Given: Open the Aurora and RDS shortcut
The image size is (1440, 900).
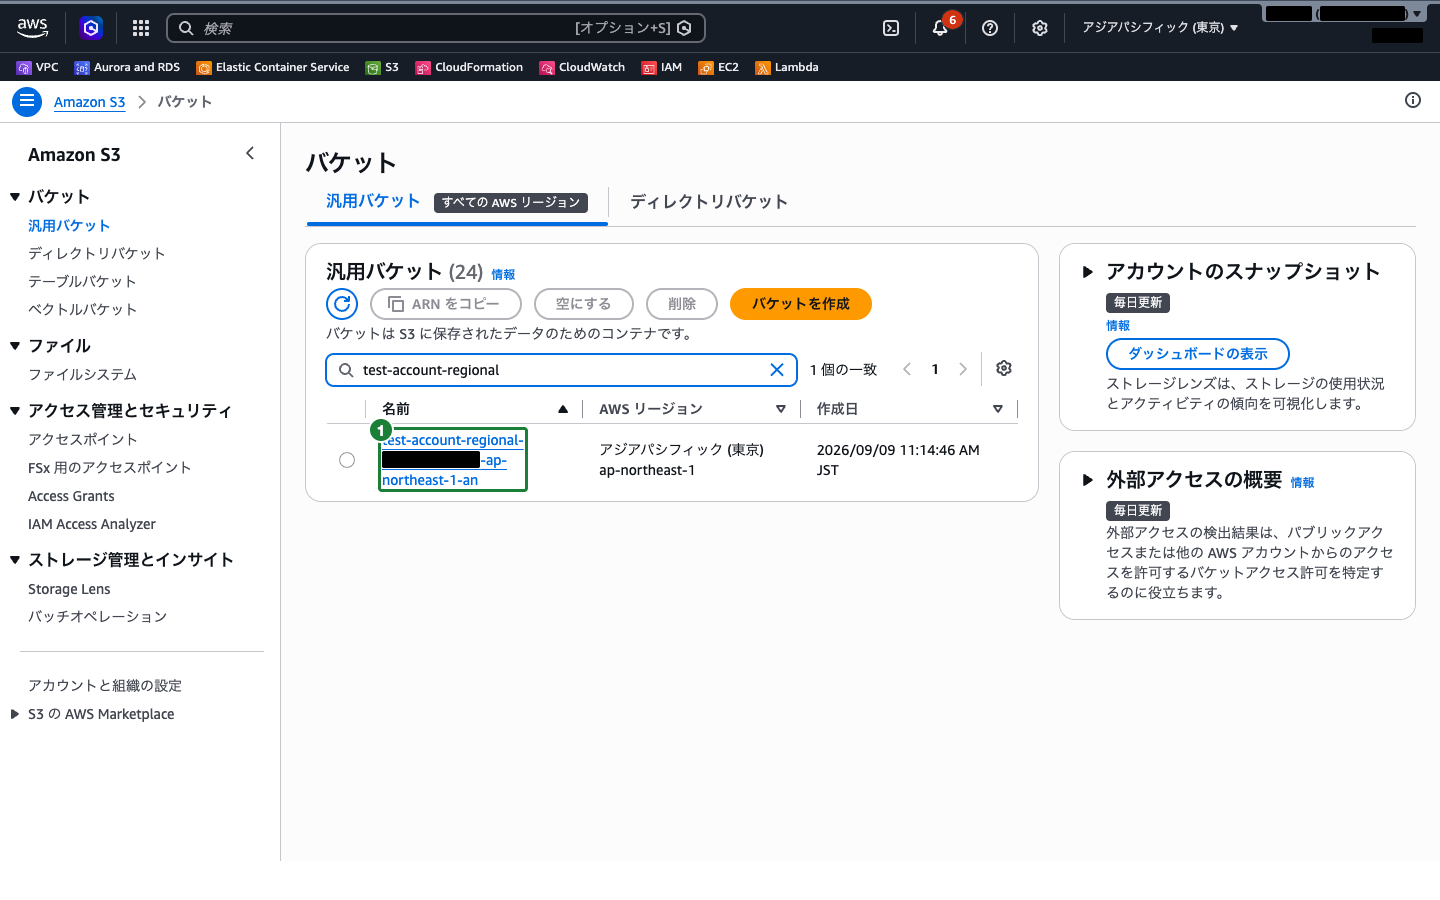Looking at the screenshot, I should tap(127, 67).
